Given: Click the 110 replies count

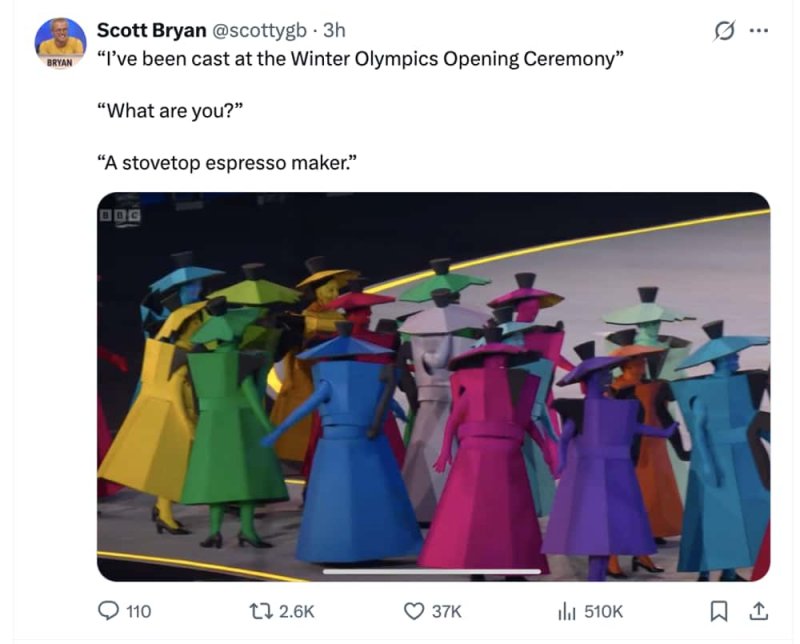Looking at the screenshot, I should click(138, 611).
